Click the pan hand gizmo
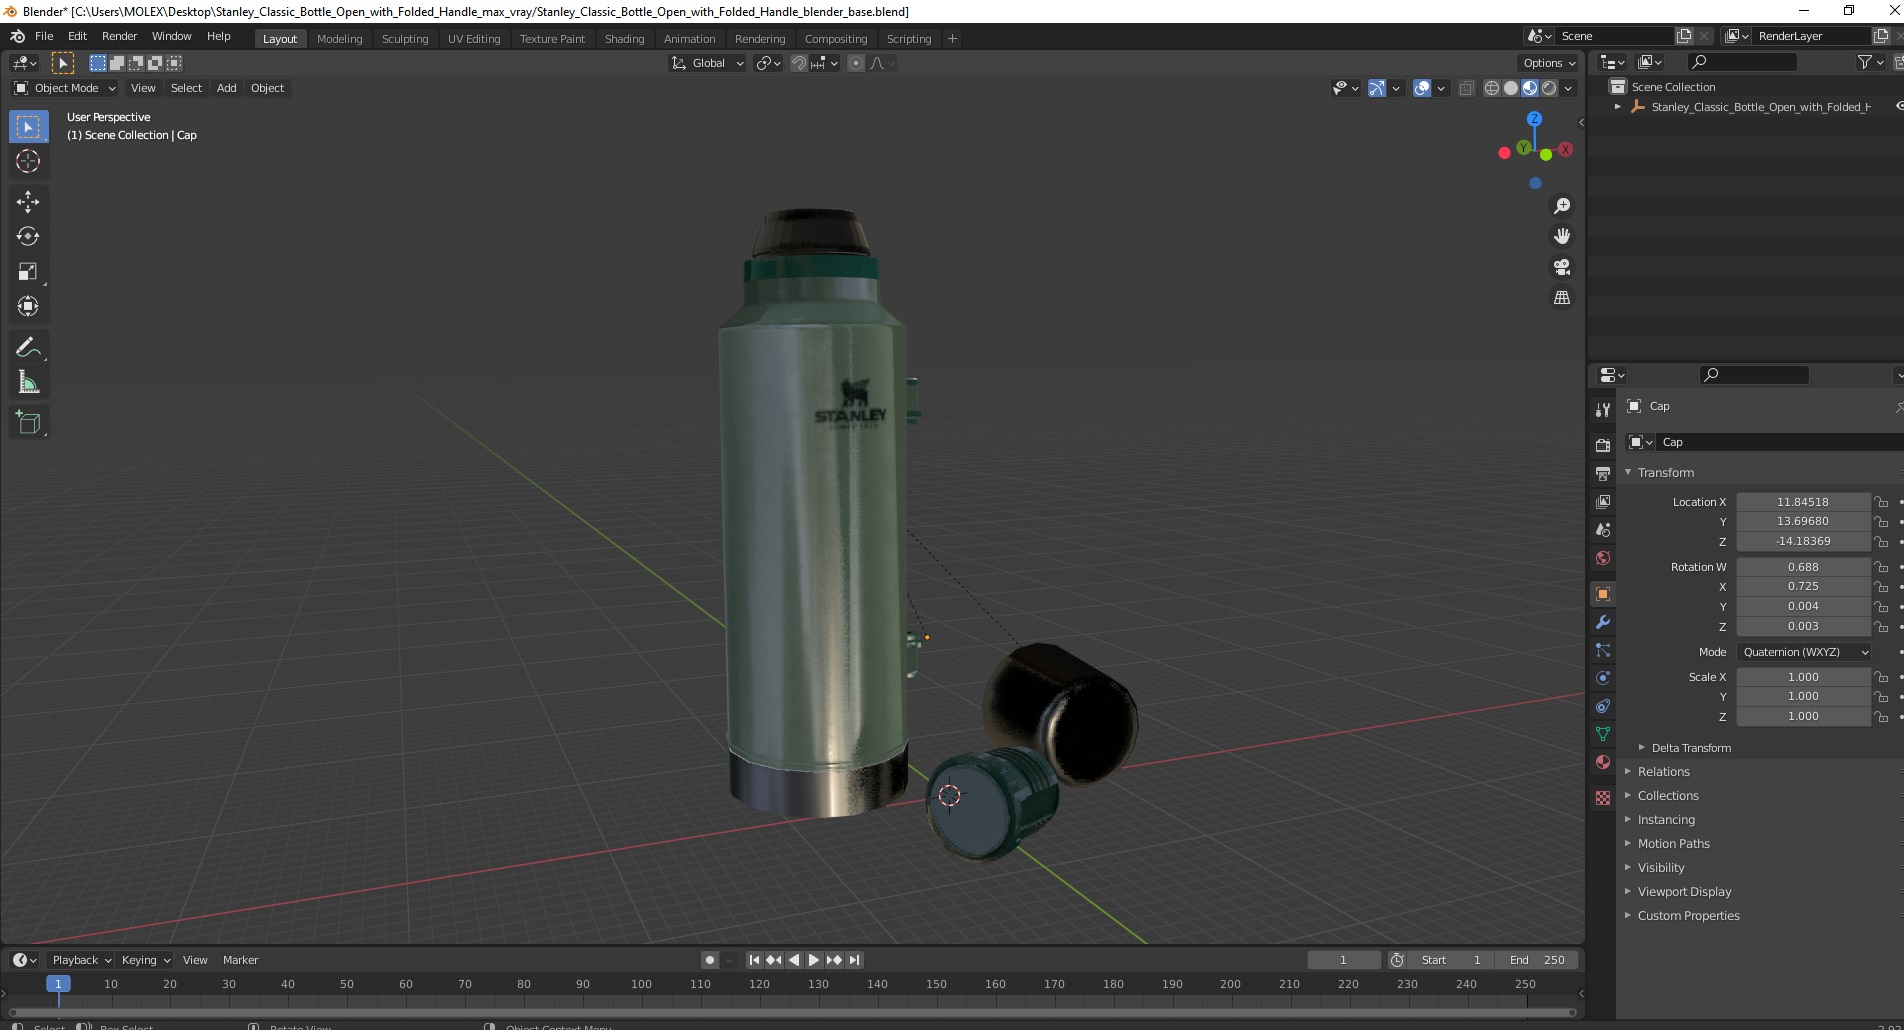Screen dimensions: 1904x1030 click(1562, 236)
